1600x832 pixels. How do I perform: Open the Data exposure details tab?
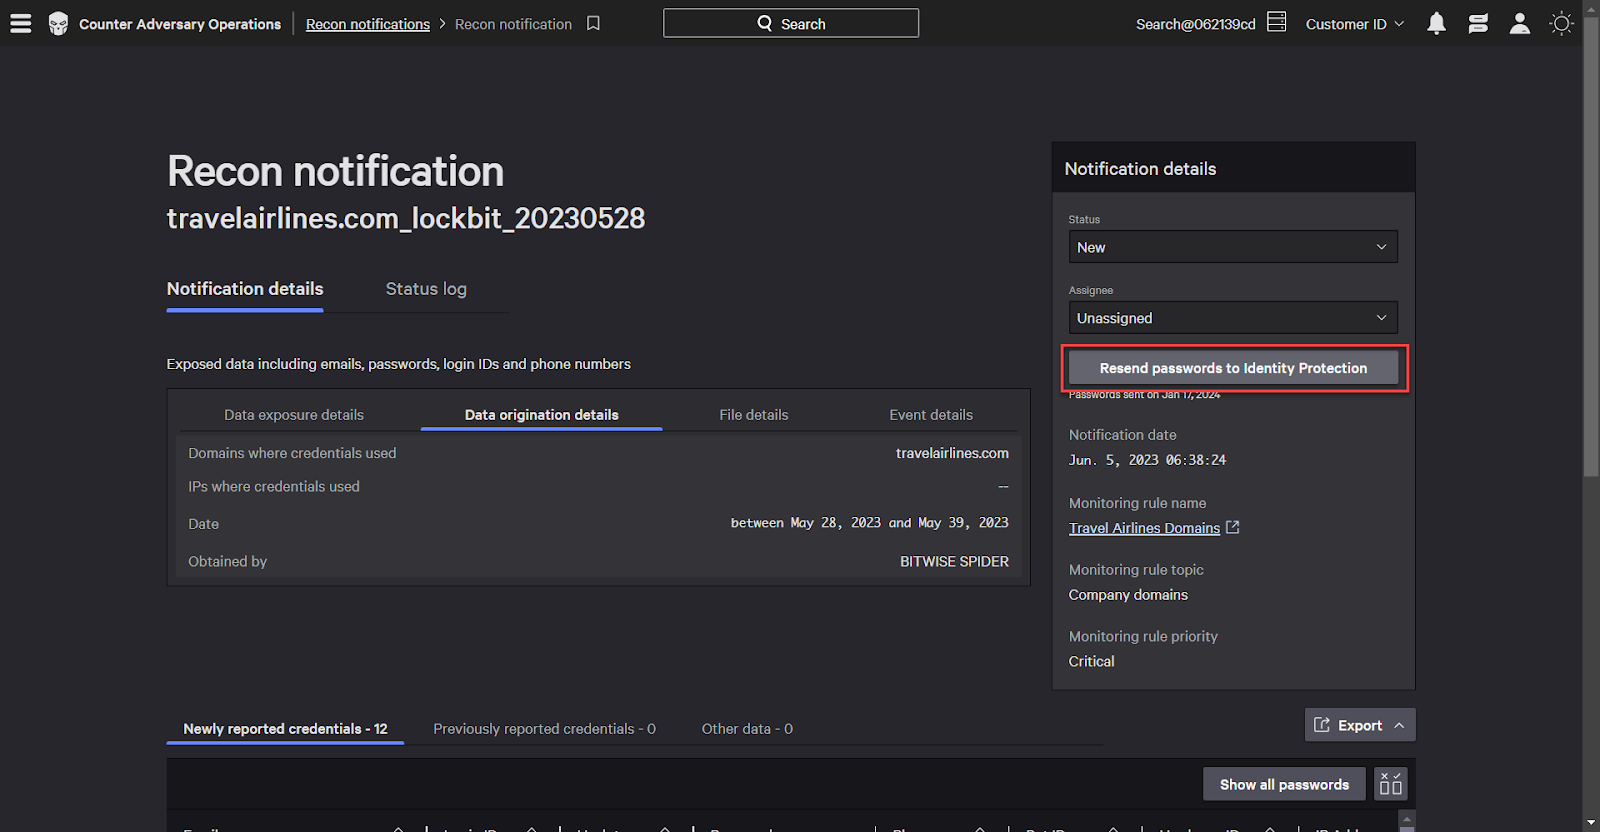click(294, 415)
